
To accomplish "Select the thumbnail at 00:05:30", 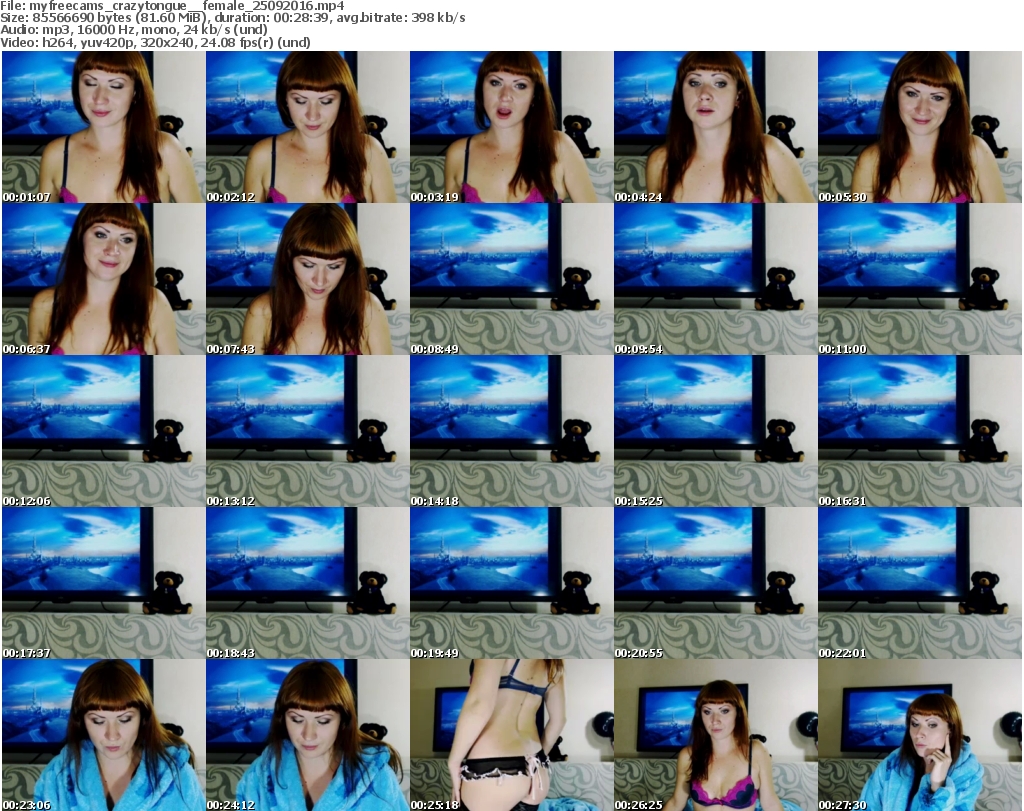I will point(918,127).
